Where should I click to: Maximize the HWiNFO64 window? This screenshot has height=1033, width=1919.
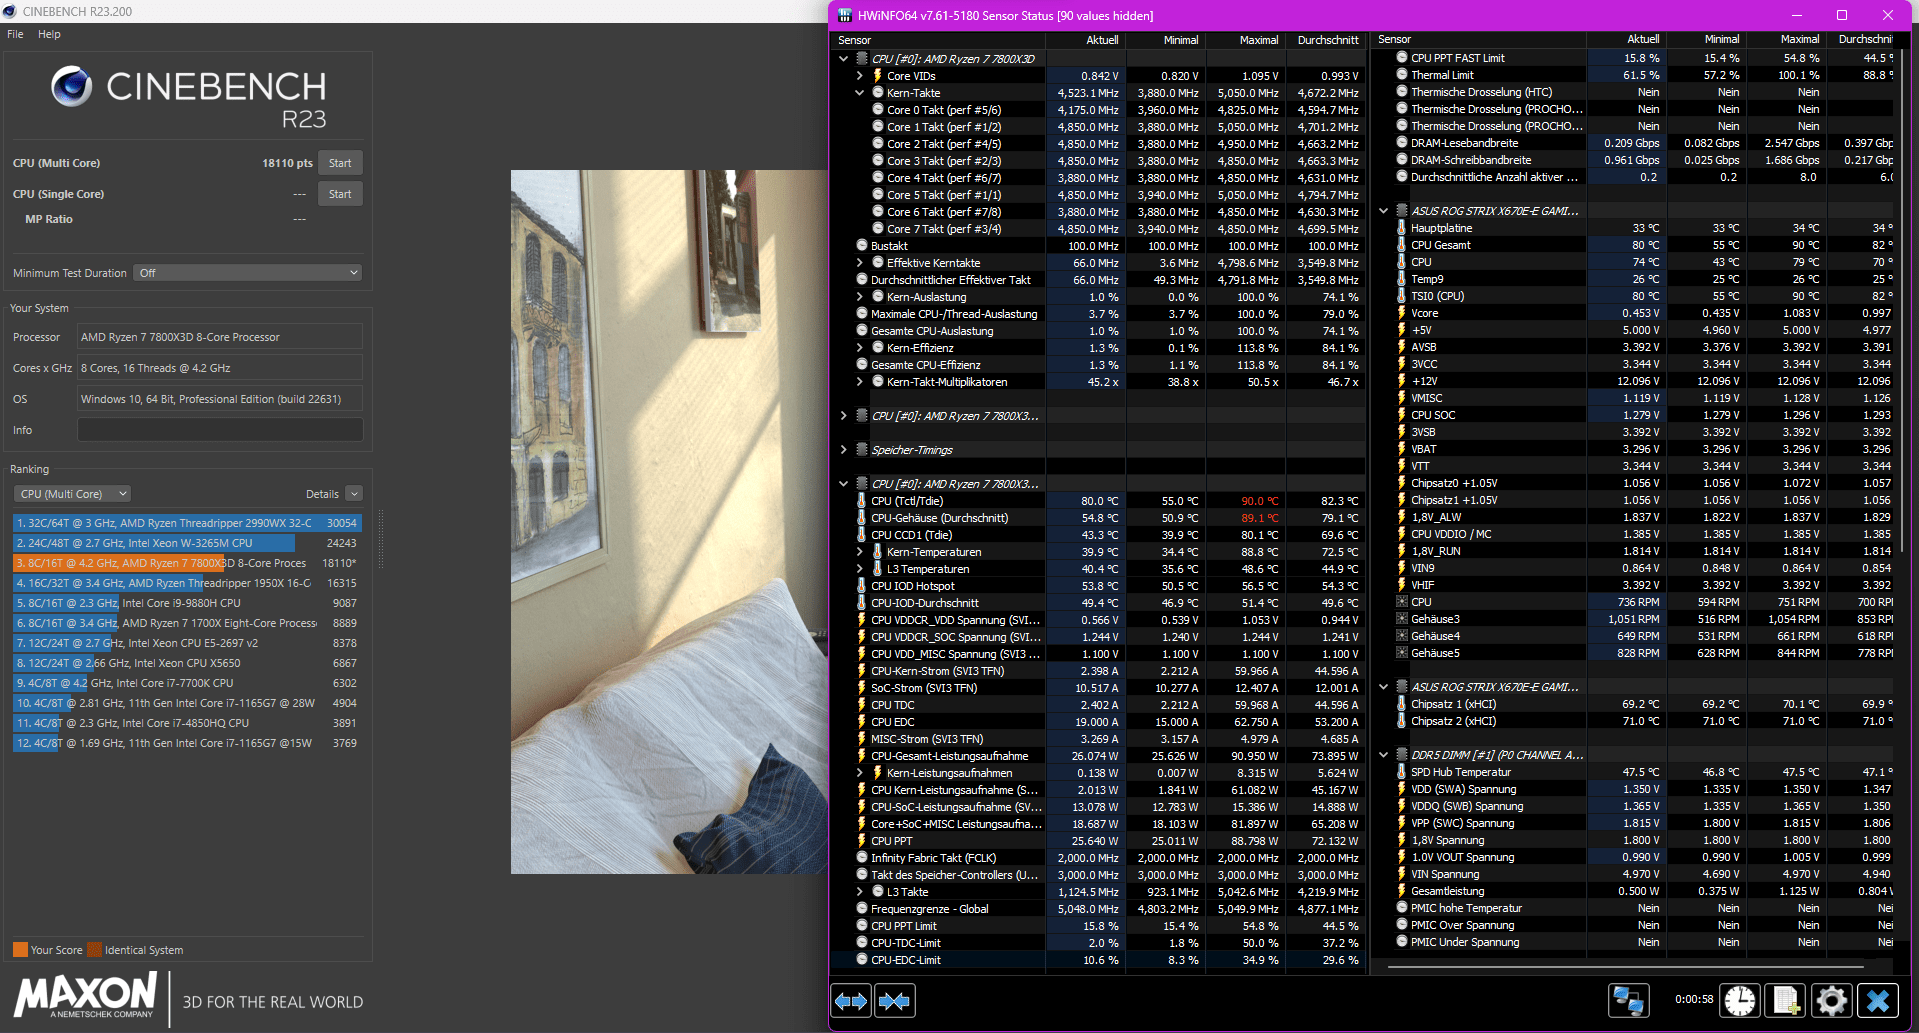pos(1842,15)
